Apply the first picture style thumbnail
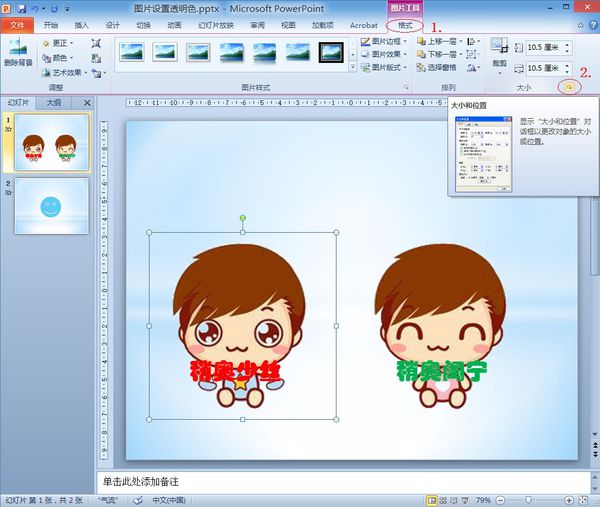600x507 pixels. (131, 52)
